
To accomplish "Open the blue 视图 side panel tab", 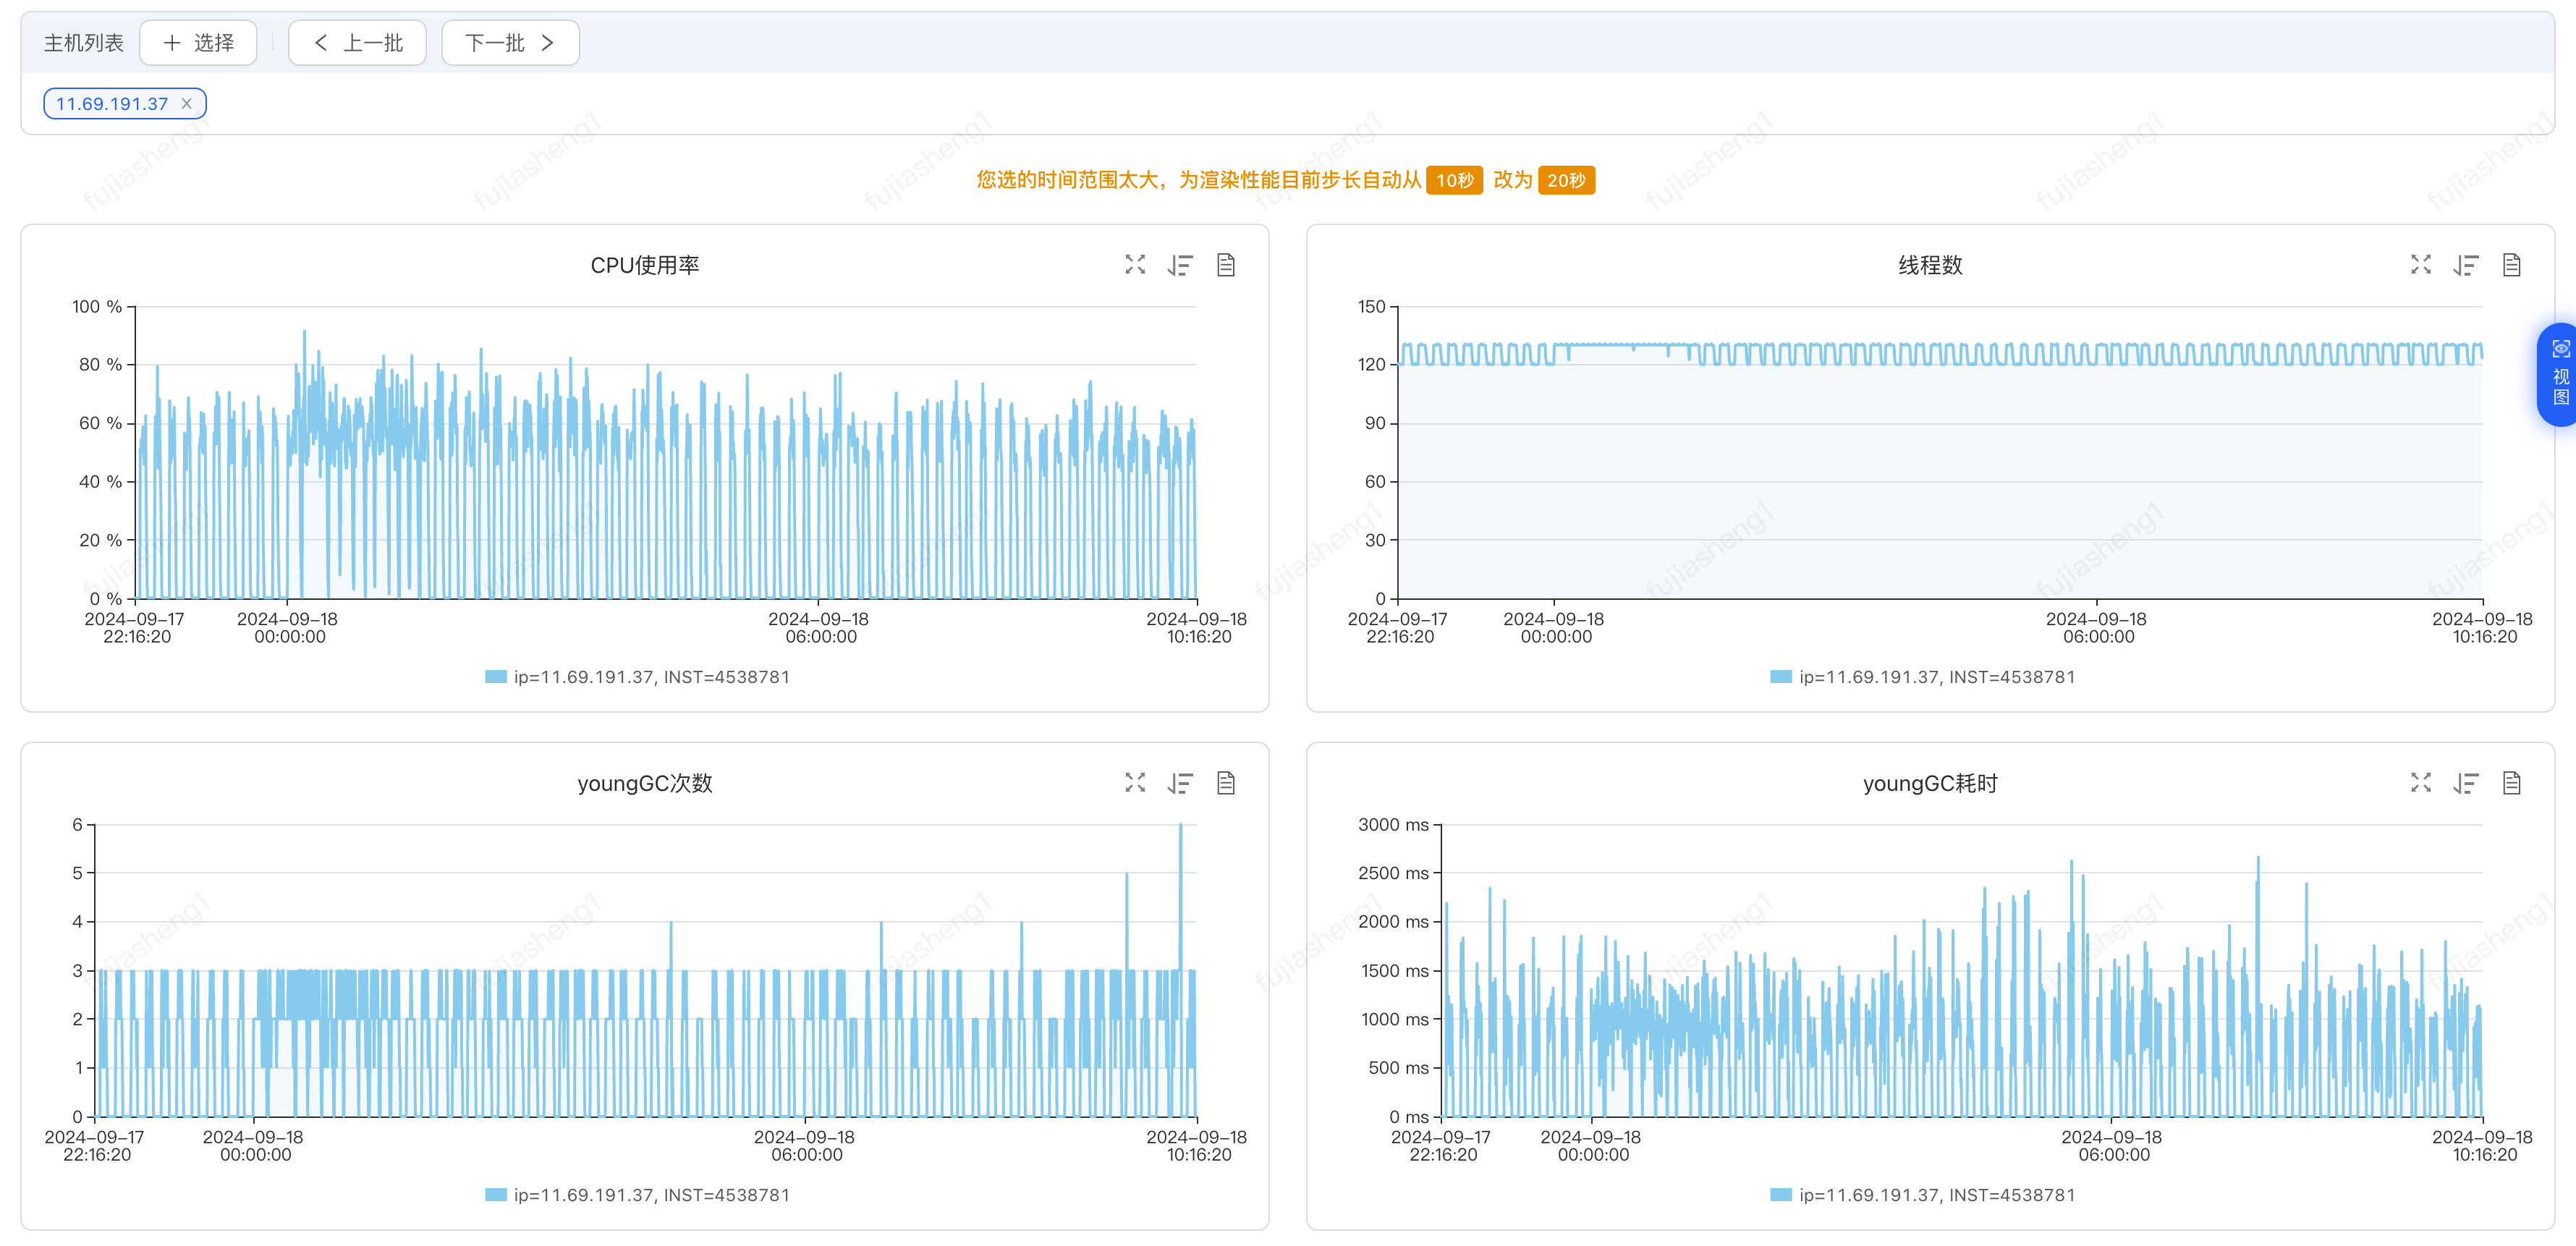I will [2558, 375].
